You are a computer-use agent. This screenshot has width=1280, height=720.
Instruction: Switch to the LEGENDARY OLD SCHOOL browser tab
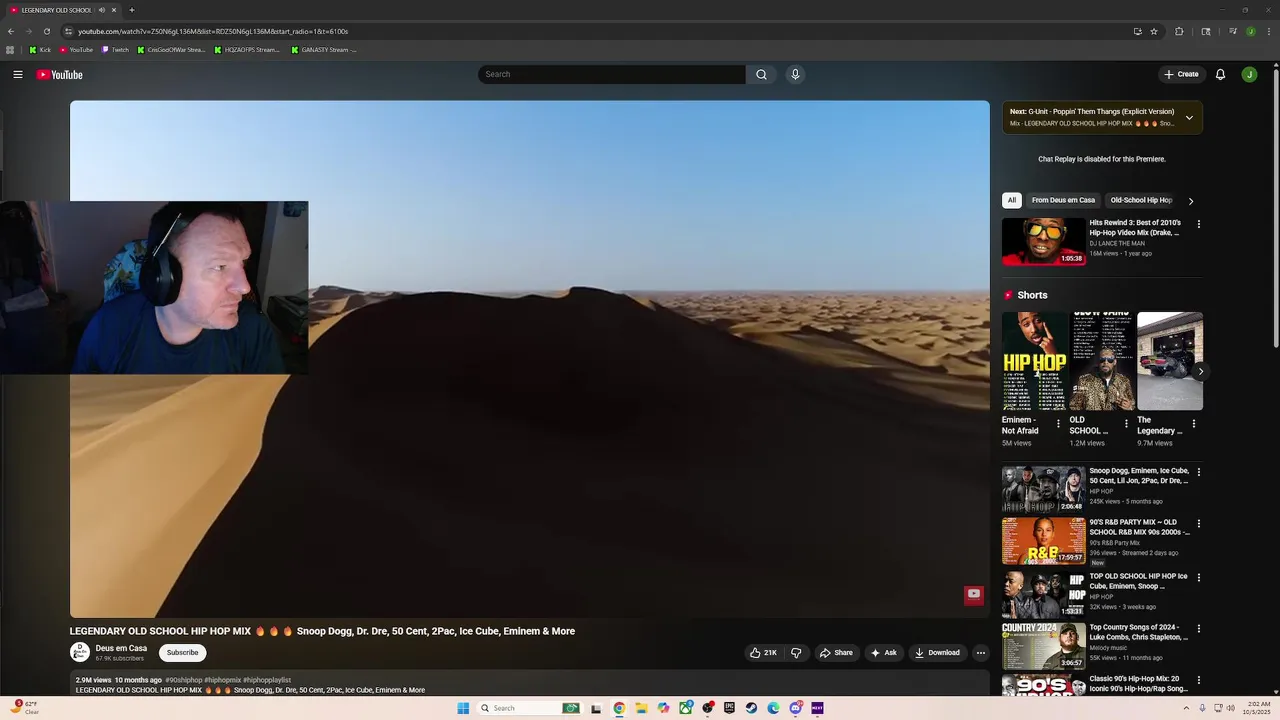coord(62,10)
